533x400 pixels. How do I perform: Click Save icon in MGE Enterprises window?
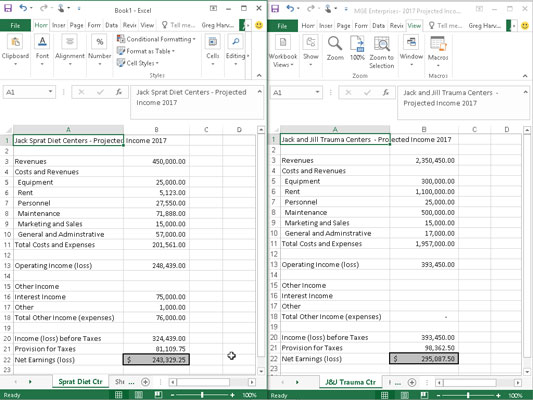275,8
